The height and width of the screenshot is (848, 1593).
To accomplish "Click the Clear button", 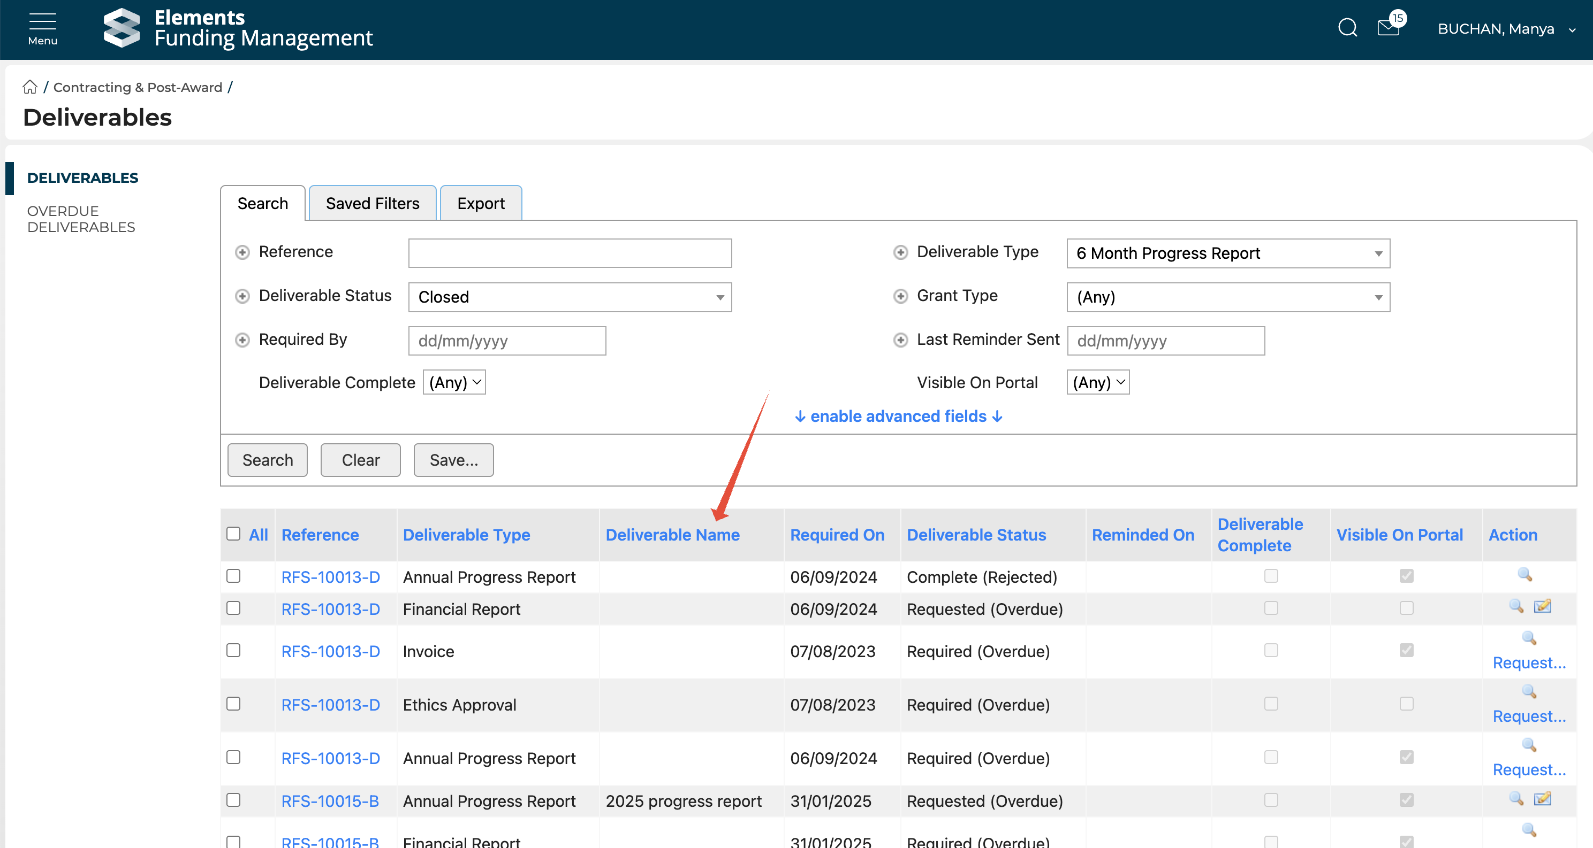I will (x=360, y=460).
